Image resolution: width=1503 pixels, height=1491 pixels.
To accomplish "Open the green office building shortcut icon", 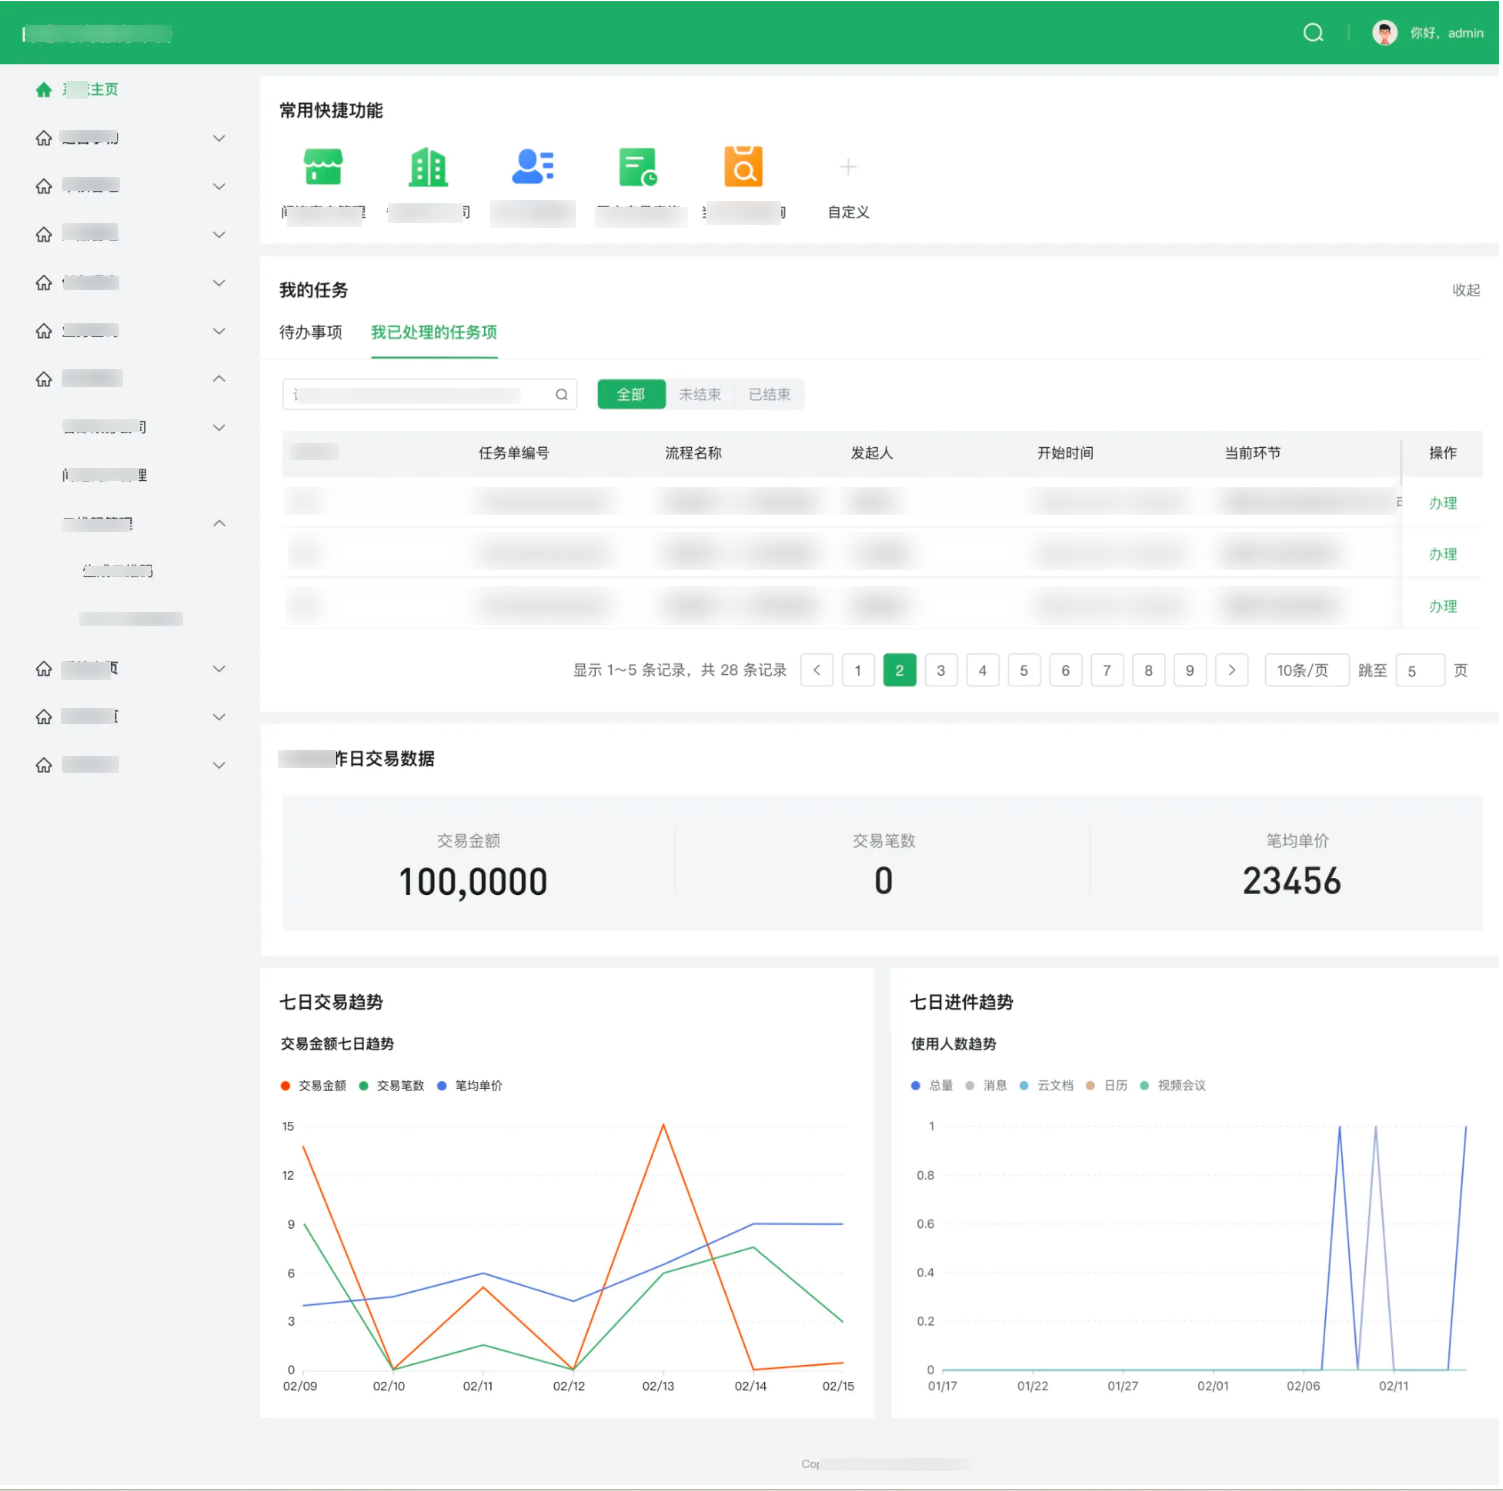I will coord(428,166).
